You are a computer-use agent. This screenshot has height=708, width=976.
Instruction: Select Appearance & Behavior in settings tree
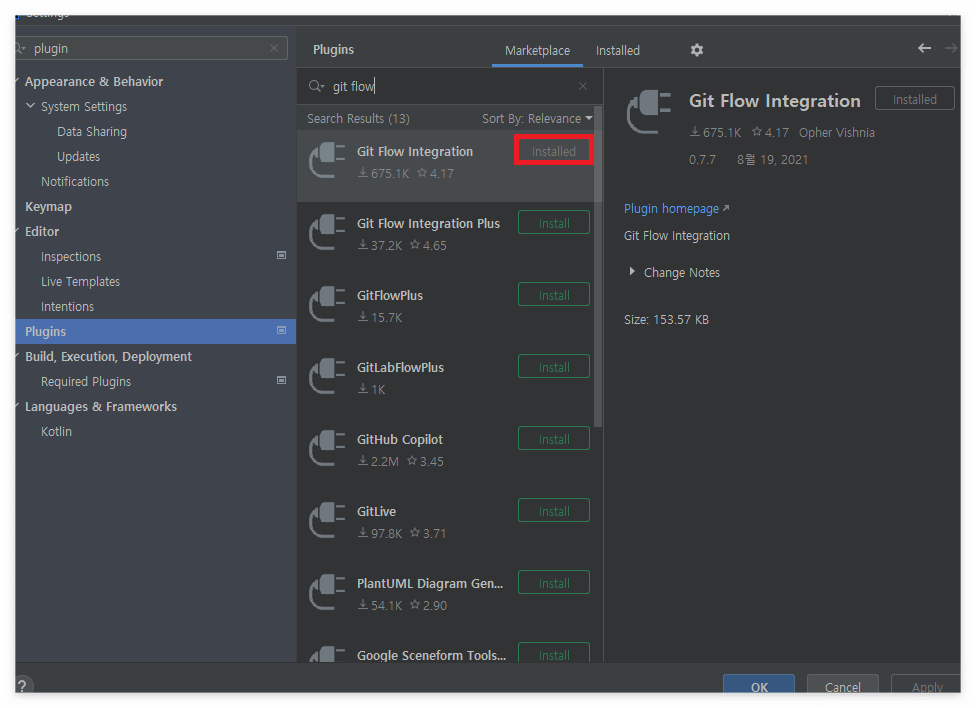tap(94, 82)
